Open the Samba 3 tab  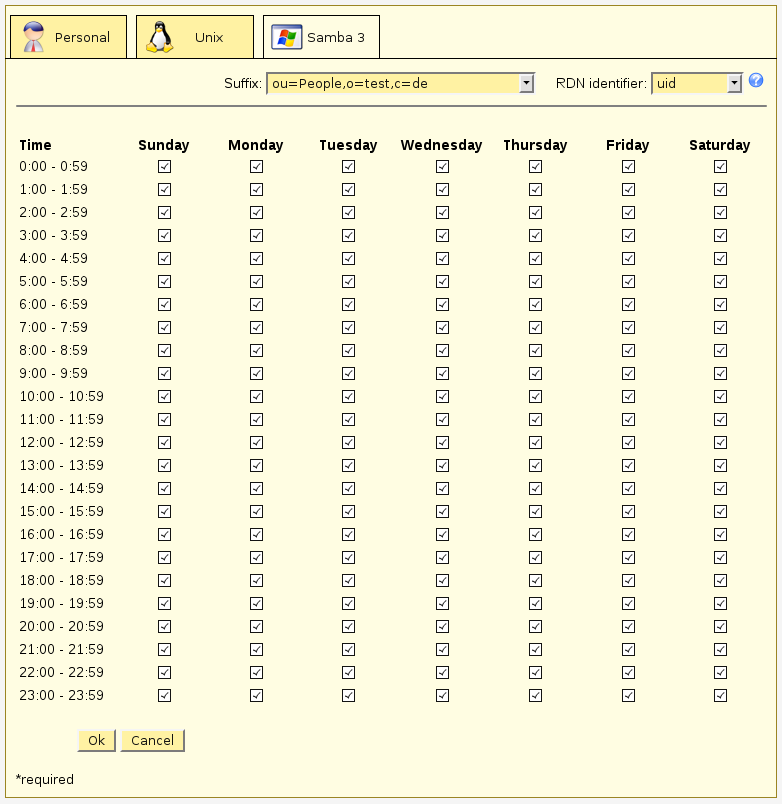[x=335, y=38]
